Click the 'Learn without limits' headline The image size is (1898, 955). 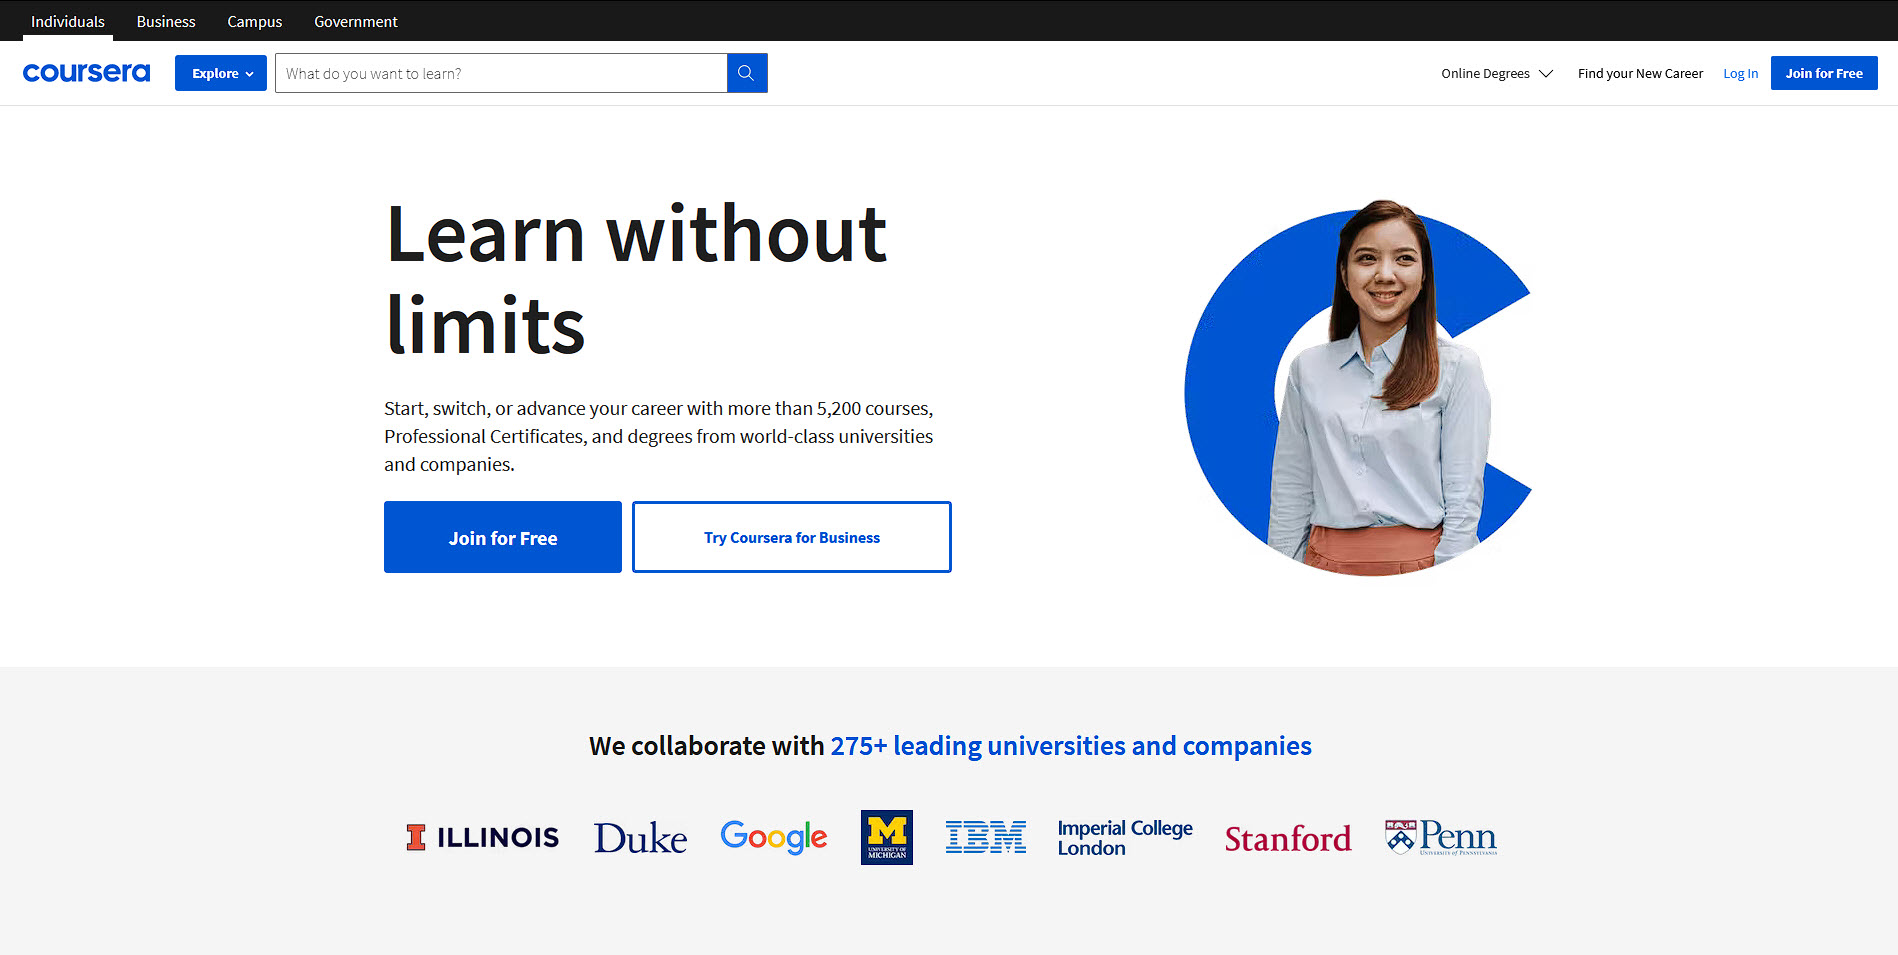pos(636,279)
